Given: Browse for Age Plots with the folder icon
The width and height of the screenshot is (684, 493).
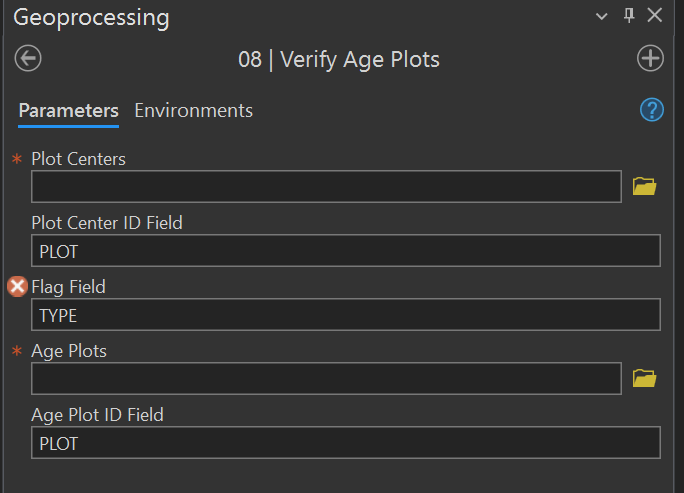Looking at the screenshot, I should click(645, 378).
